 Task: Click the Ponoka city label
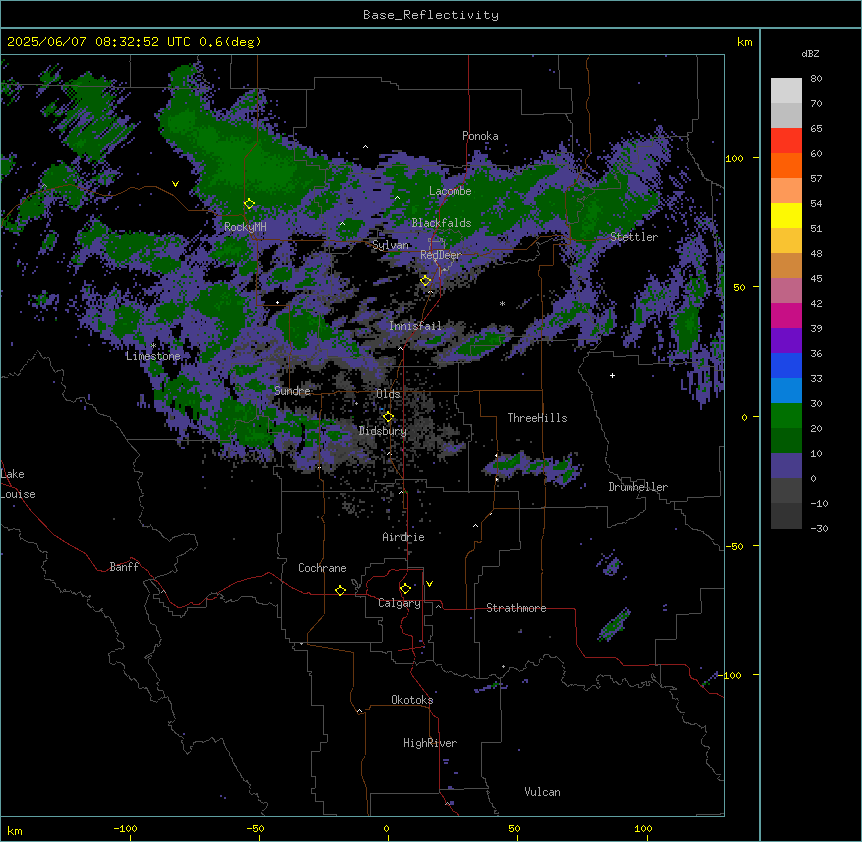pos(480,136)
